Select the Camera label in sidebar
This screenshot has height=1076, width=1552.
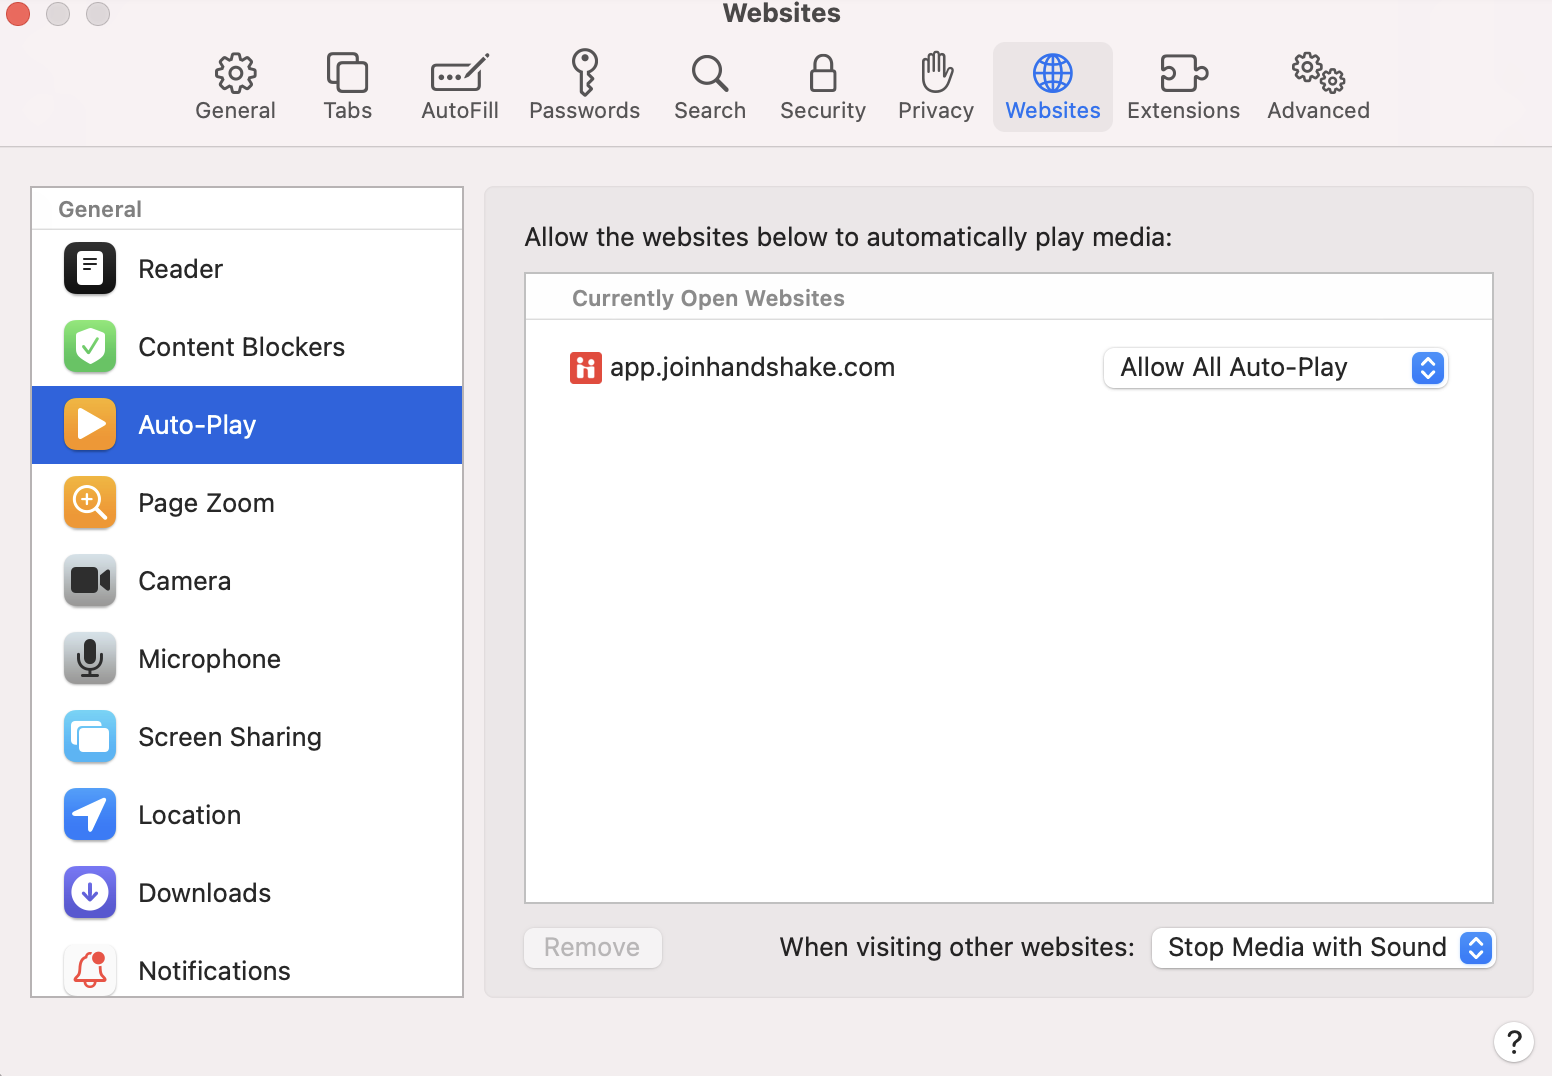[185, 581]
